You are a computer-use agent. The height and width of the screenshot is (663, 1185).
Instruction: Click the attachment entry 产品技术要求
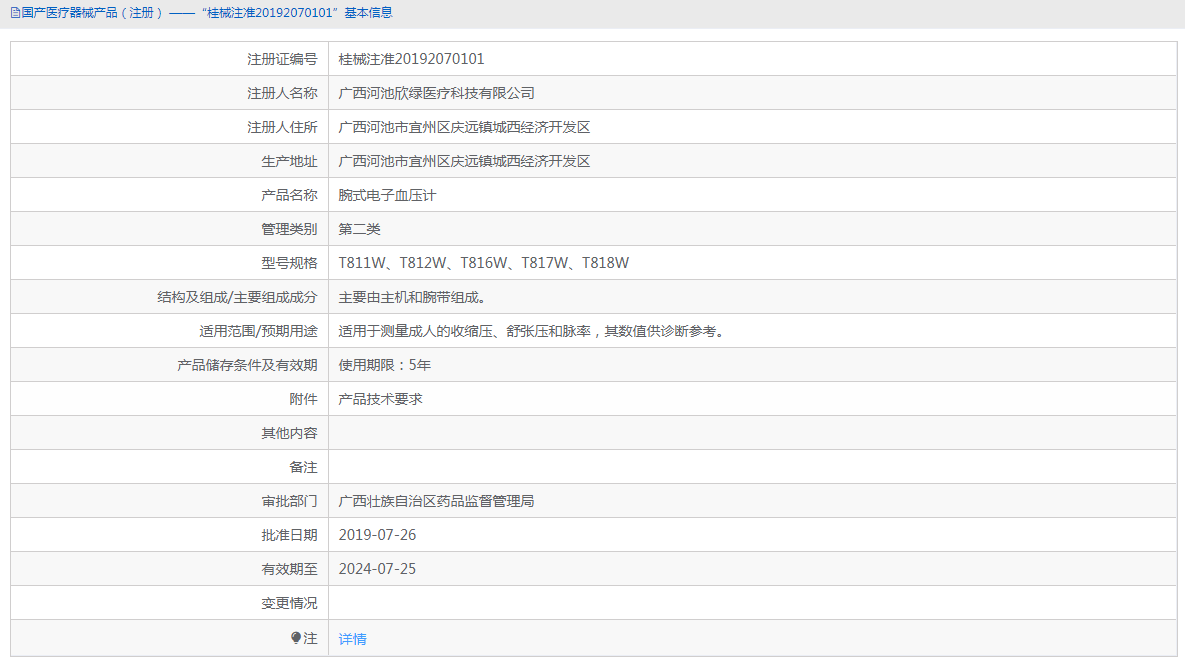(x=380, y=399)
